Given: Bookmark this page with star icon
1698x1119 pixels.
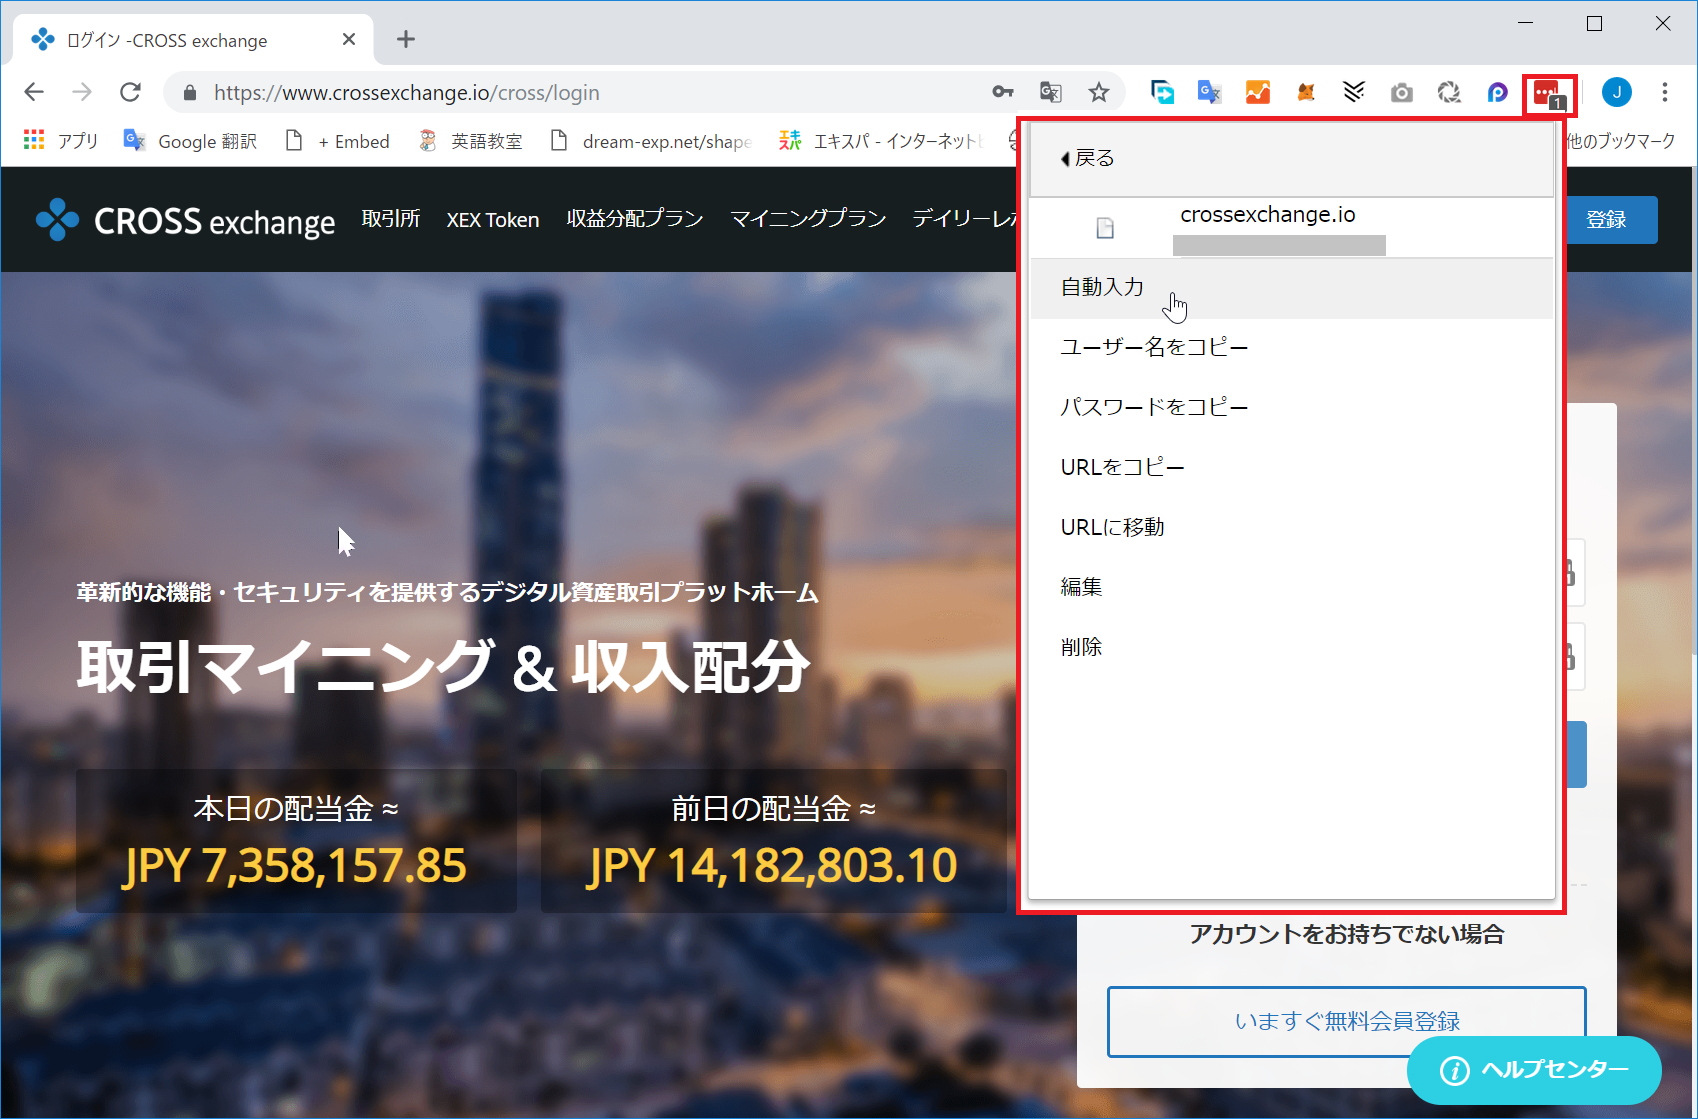Looking at the screenshot, I should click(1099, 92).
